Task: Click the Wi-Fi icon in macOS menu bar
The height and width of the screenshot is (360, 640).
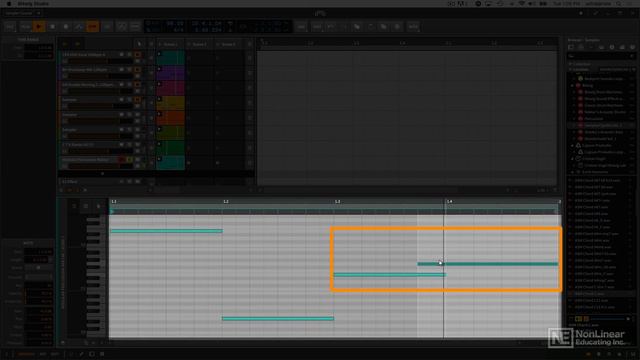Action: pos(522,4)
